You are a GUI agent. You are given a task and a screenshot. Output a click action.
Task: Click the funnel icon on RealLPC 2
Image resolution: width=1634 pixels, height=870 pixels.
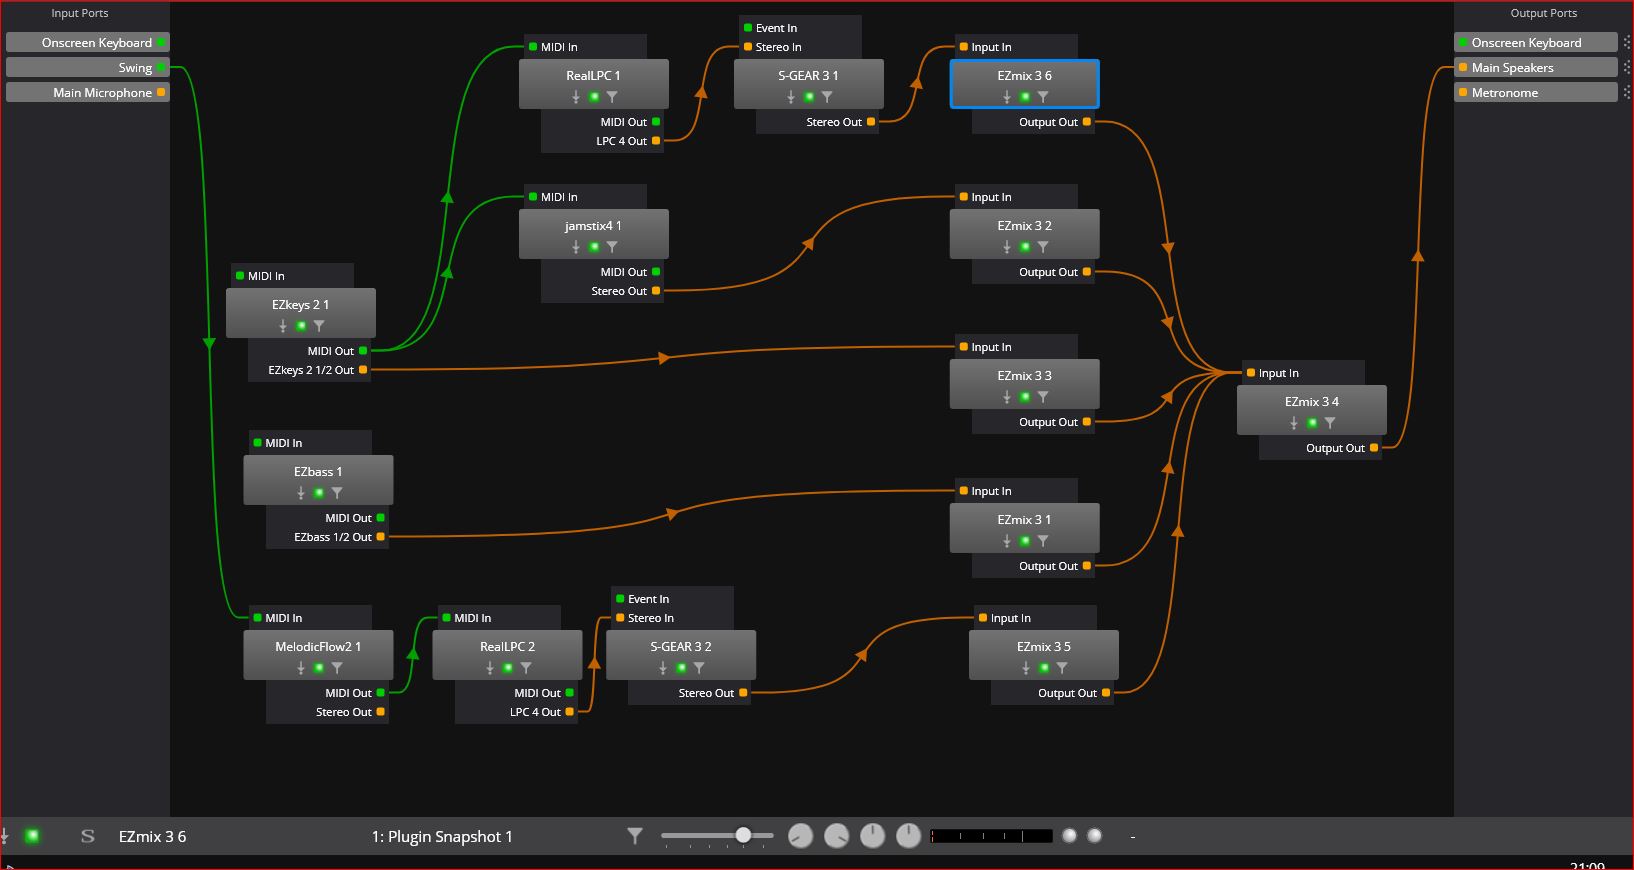pos(526,668)
